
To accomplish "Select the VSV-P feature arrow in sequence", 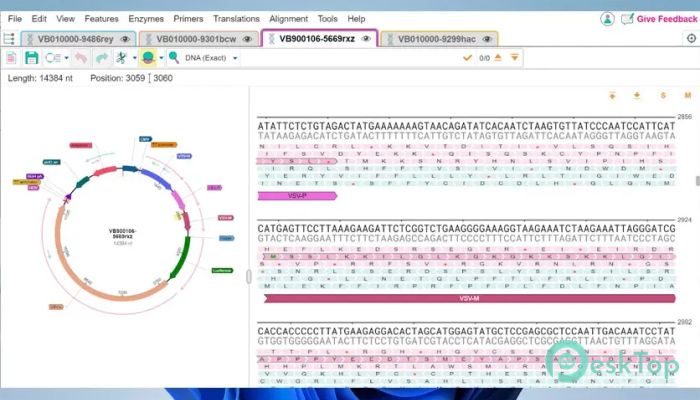I will click(297, 196).
